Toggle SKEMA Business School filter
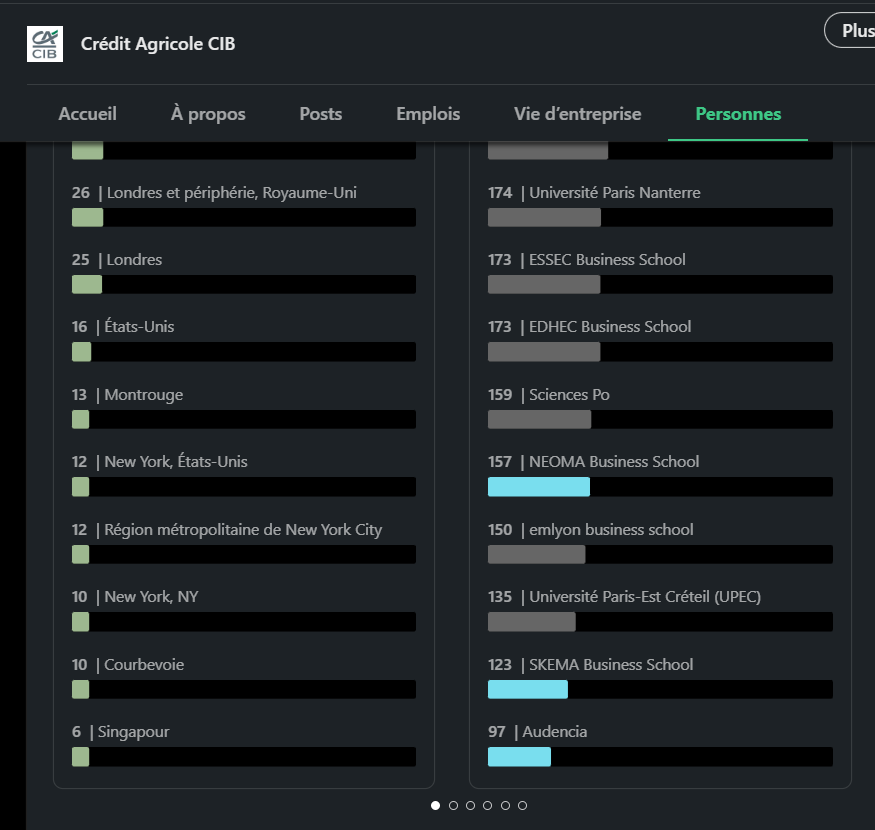Image resolution: width=875 pixels, height=830 pixels. 660,678
